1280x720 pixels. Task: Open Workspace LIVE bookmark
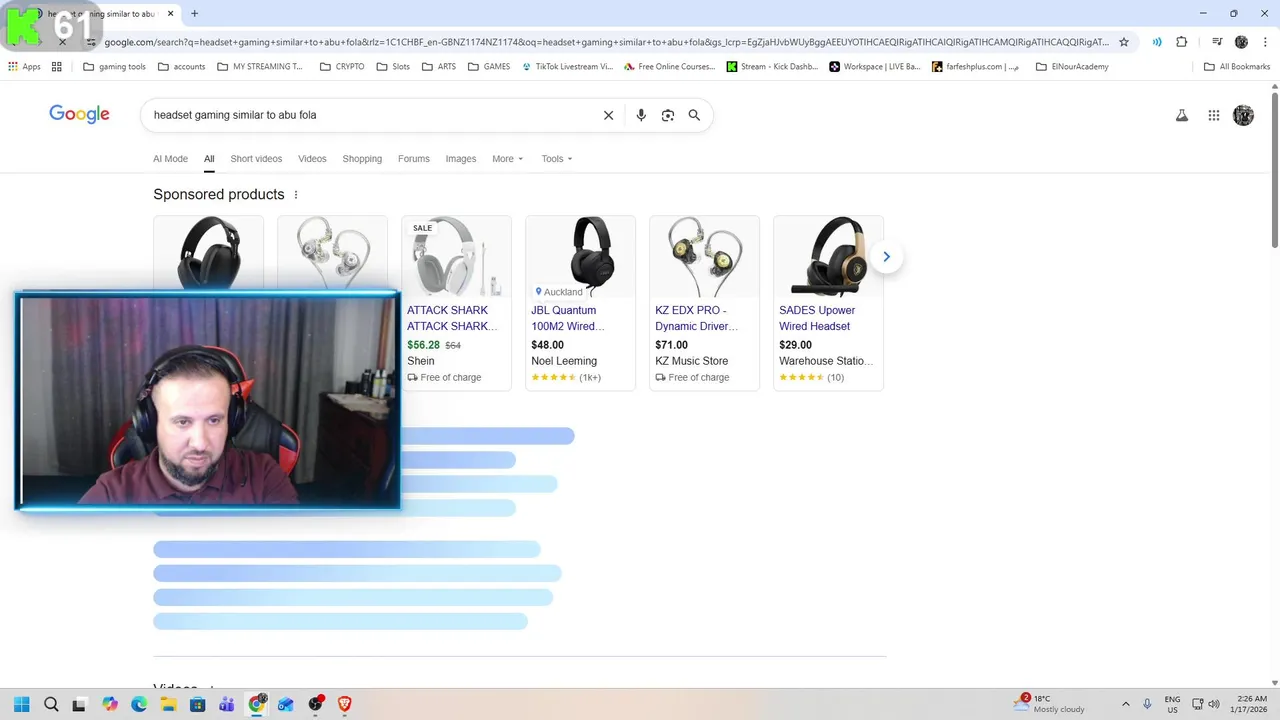point(874,67)
